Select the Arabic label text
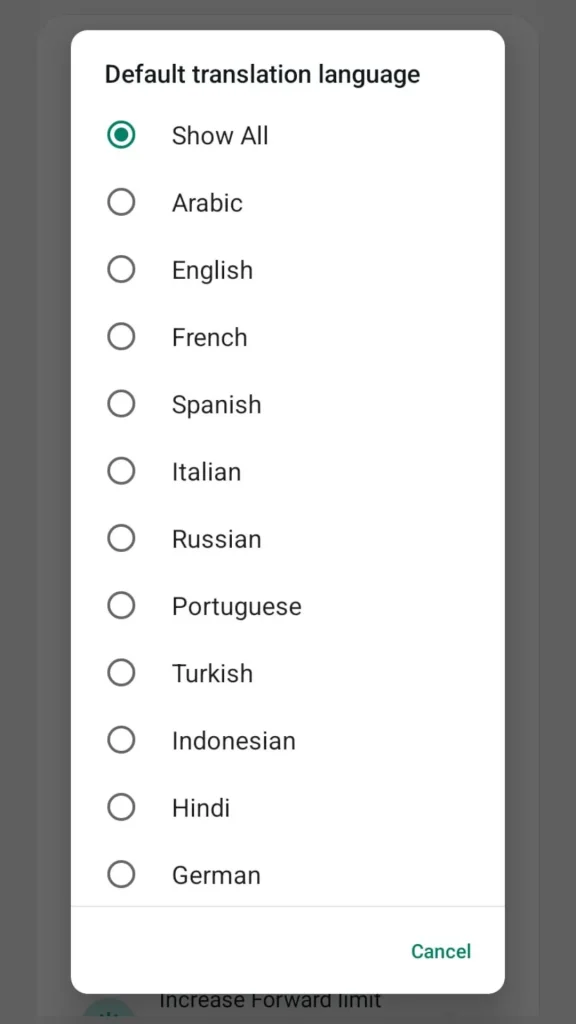The height and width of the screenshot is (1024, 576). (x=207, y=202)
